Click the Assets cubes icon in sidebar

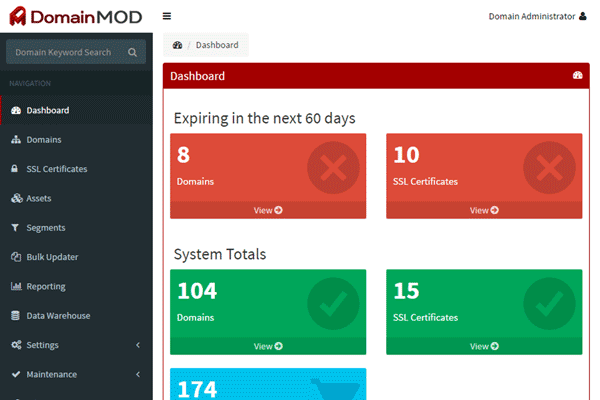16,198
